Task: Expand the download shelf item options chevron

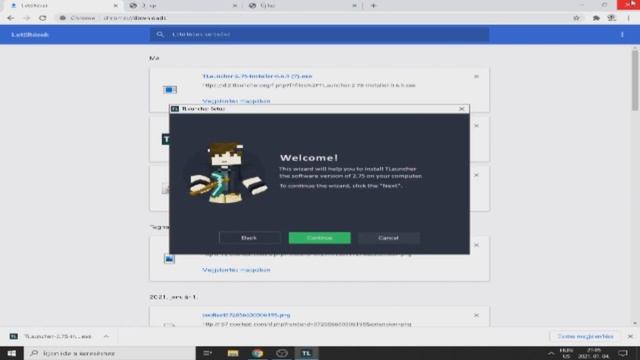Action: 106,336
